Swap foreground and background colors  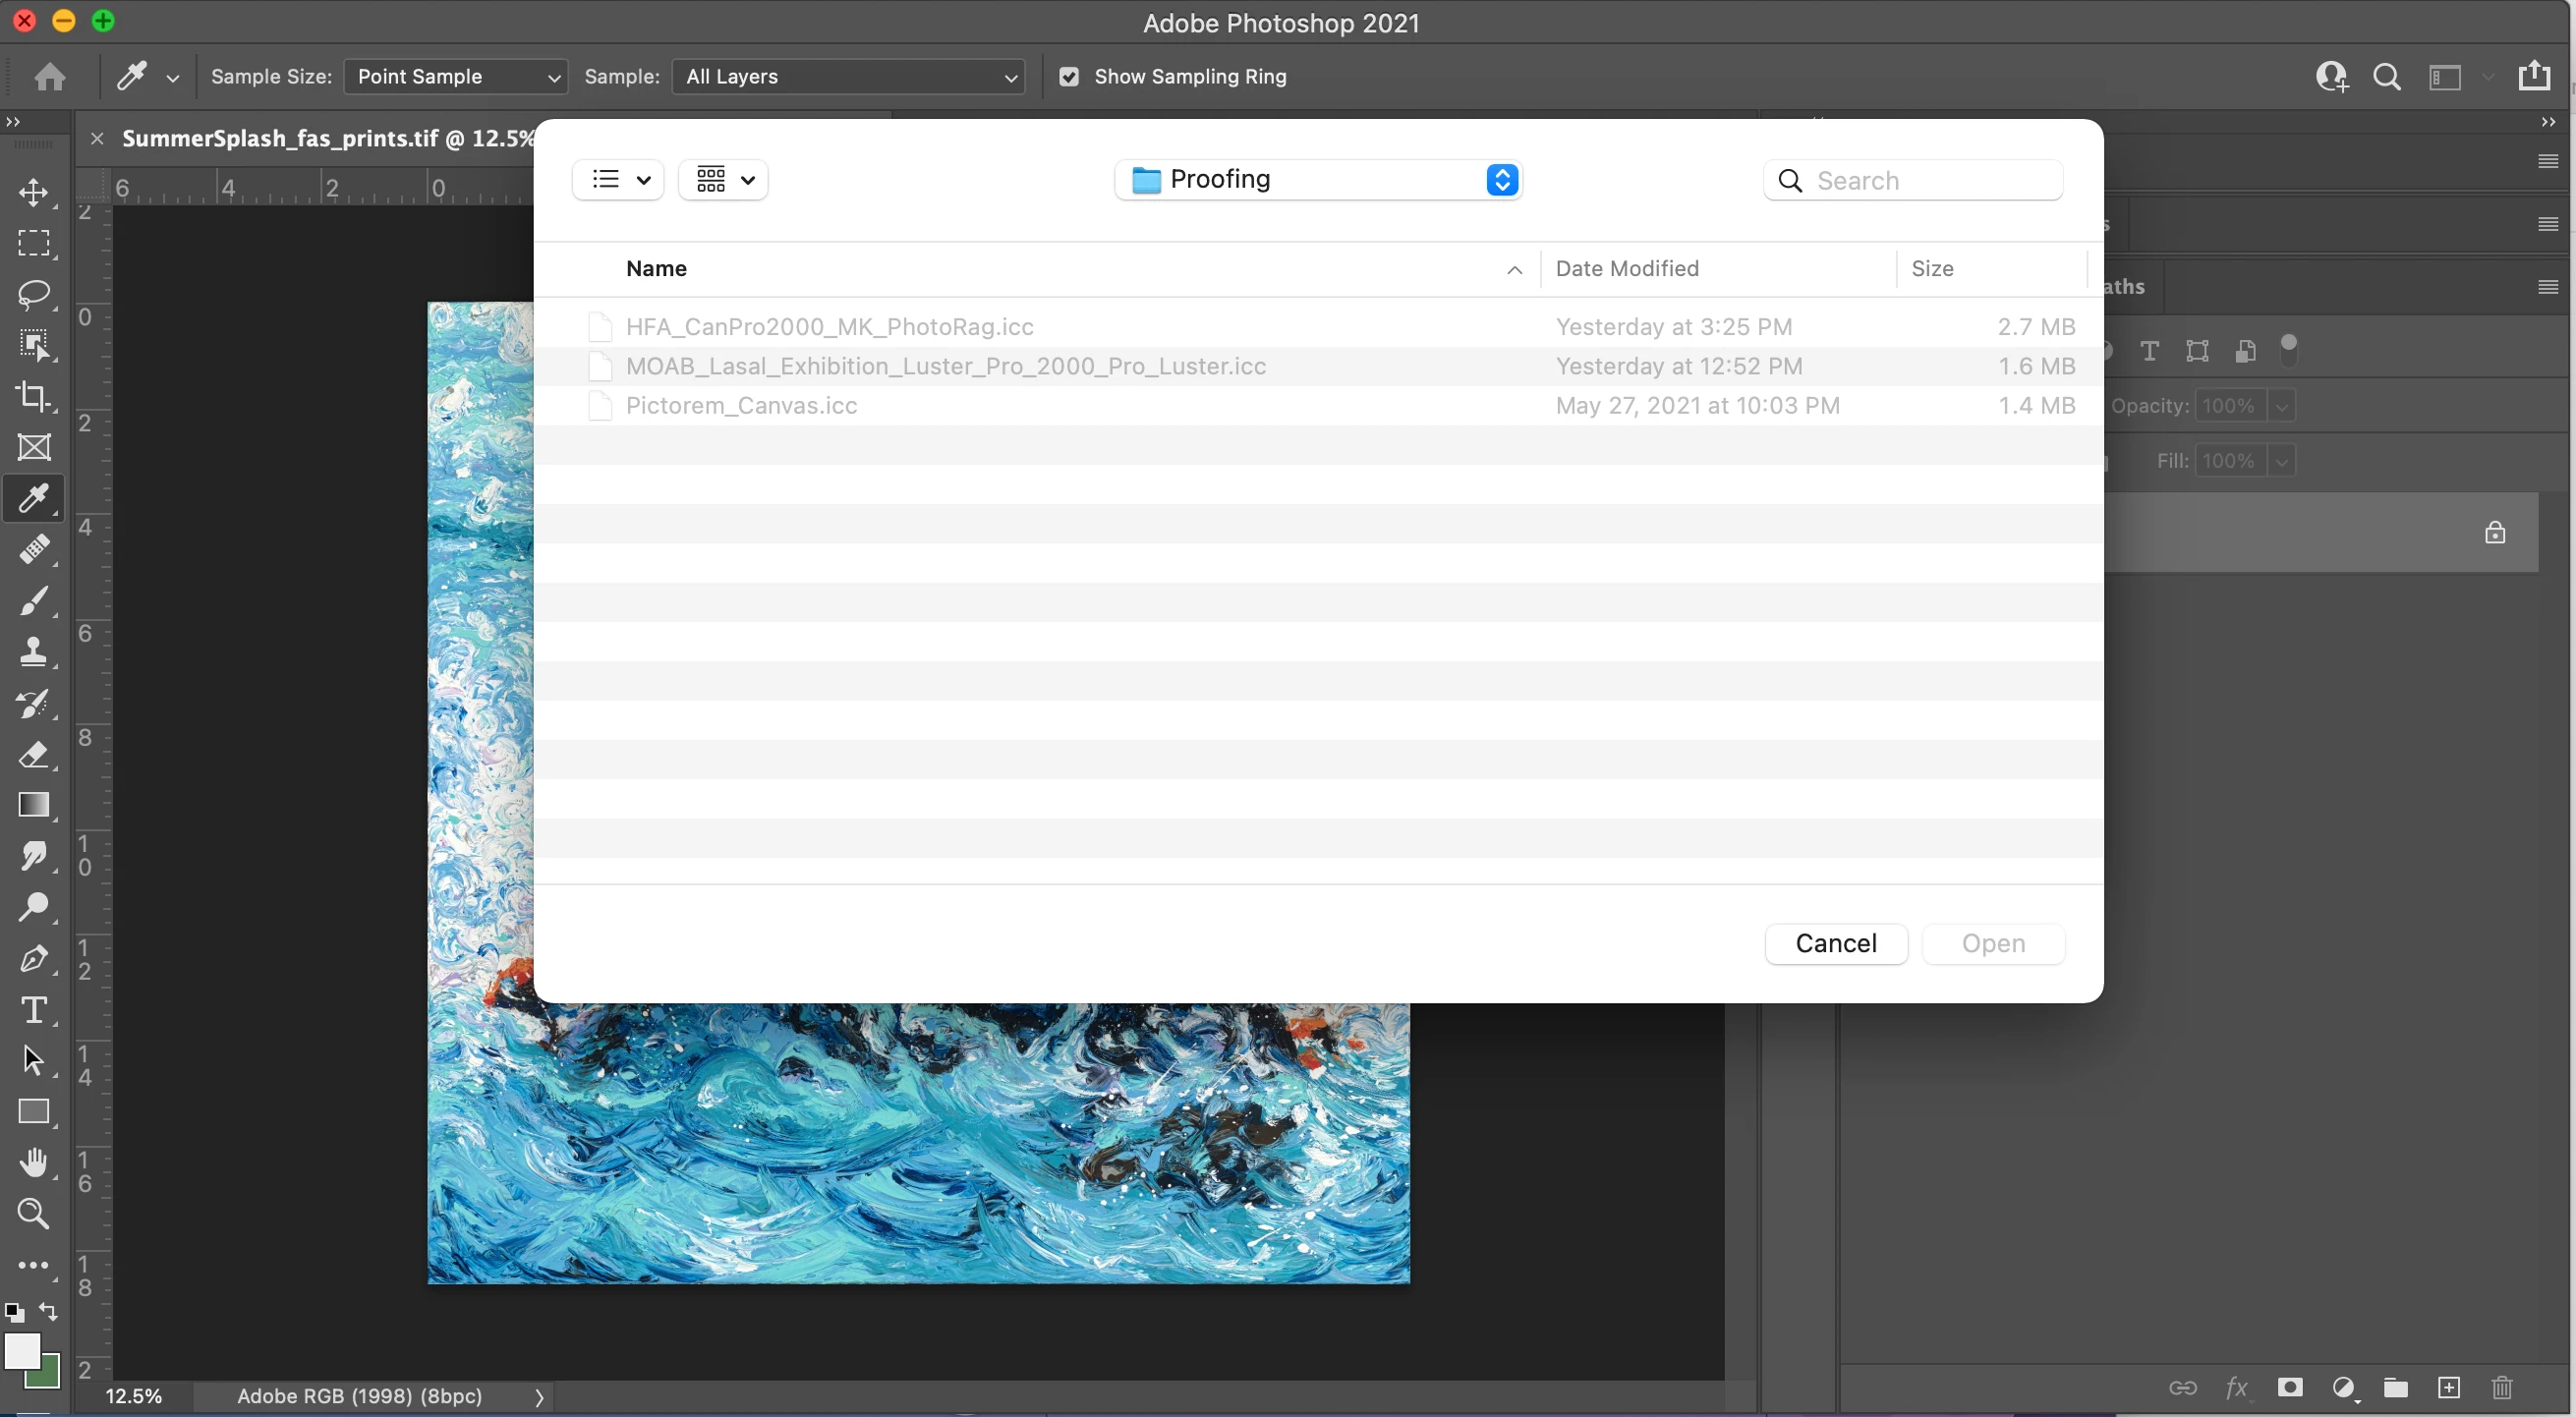click(48, 1311)
